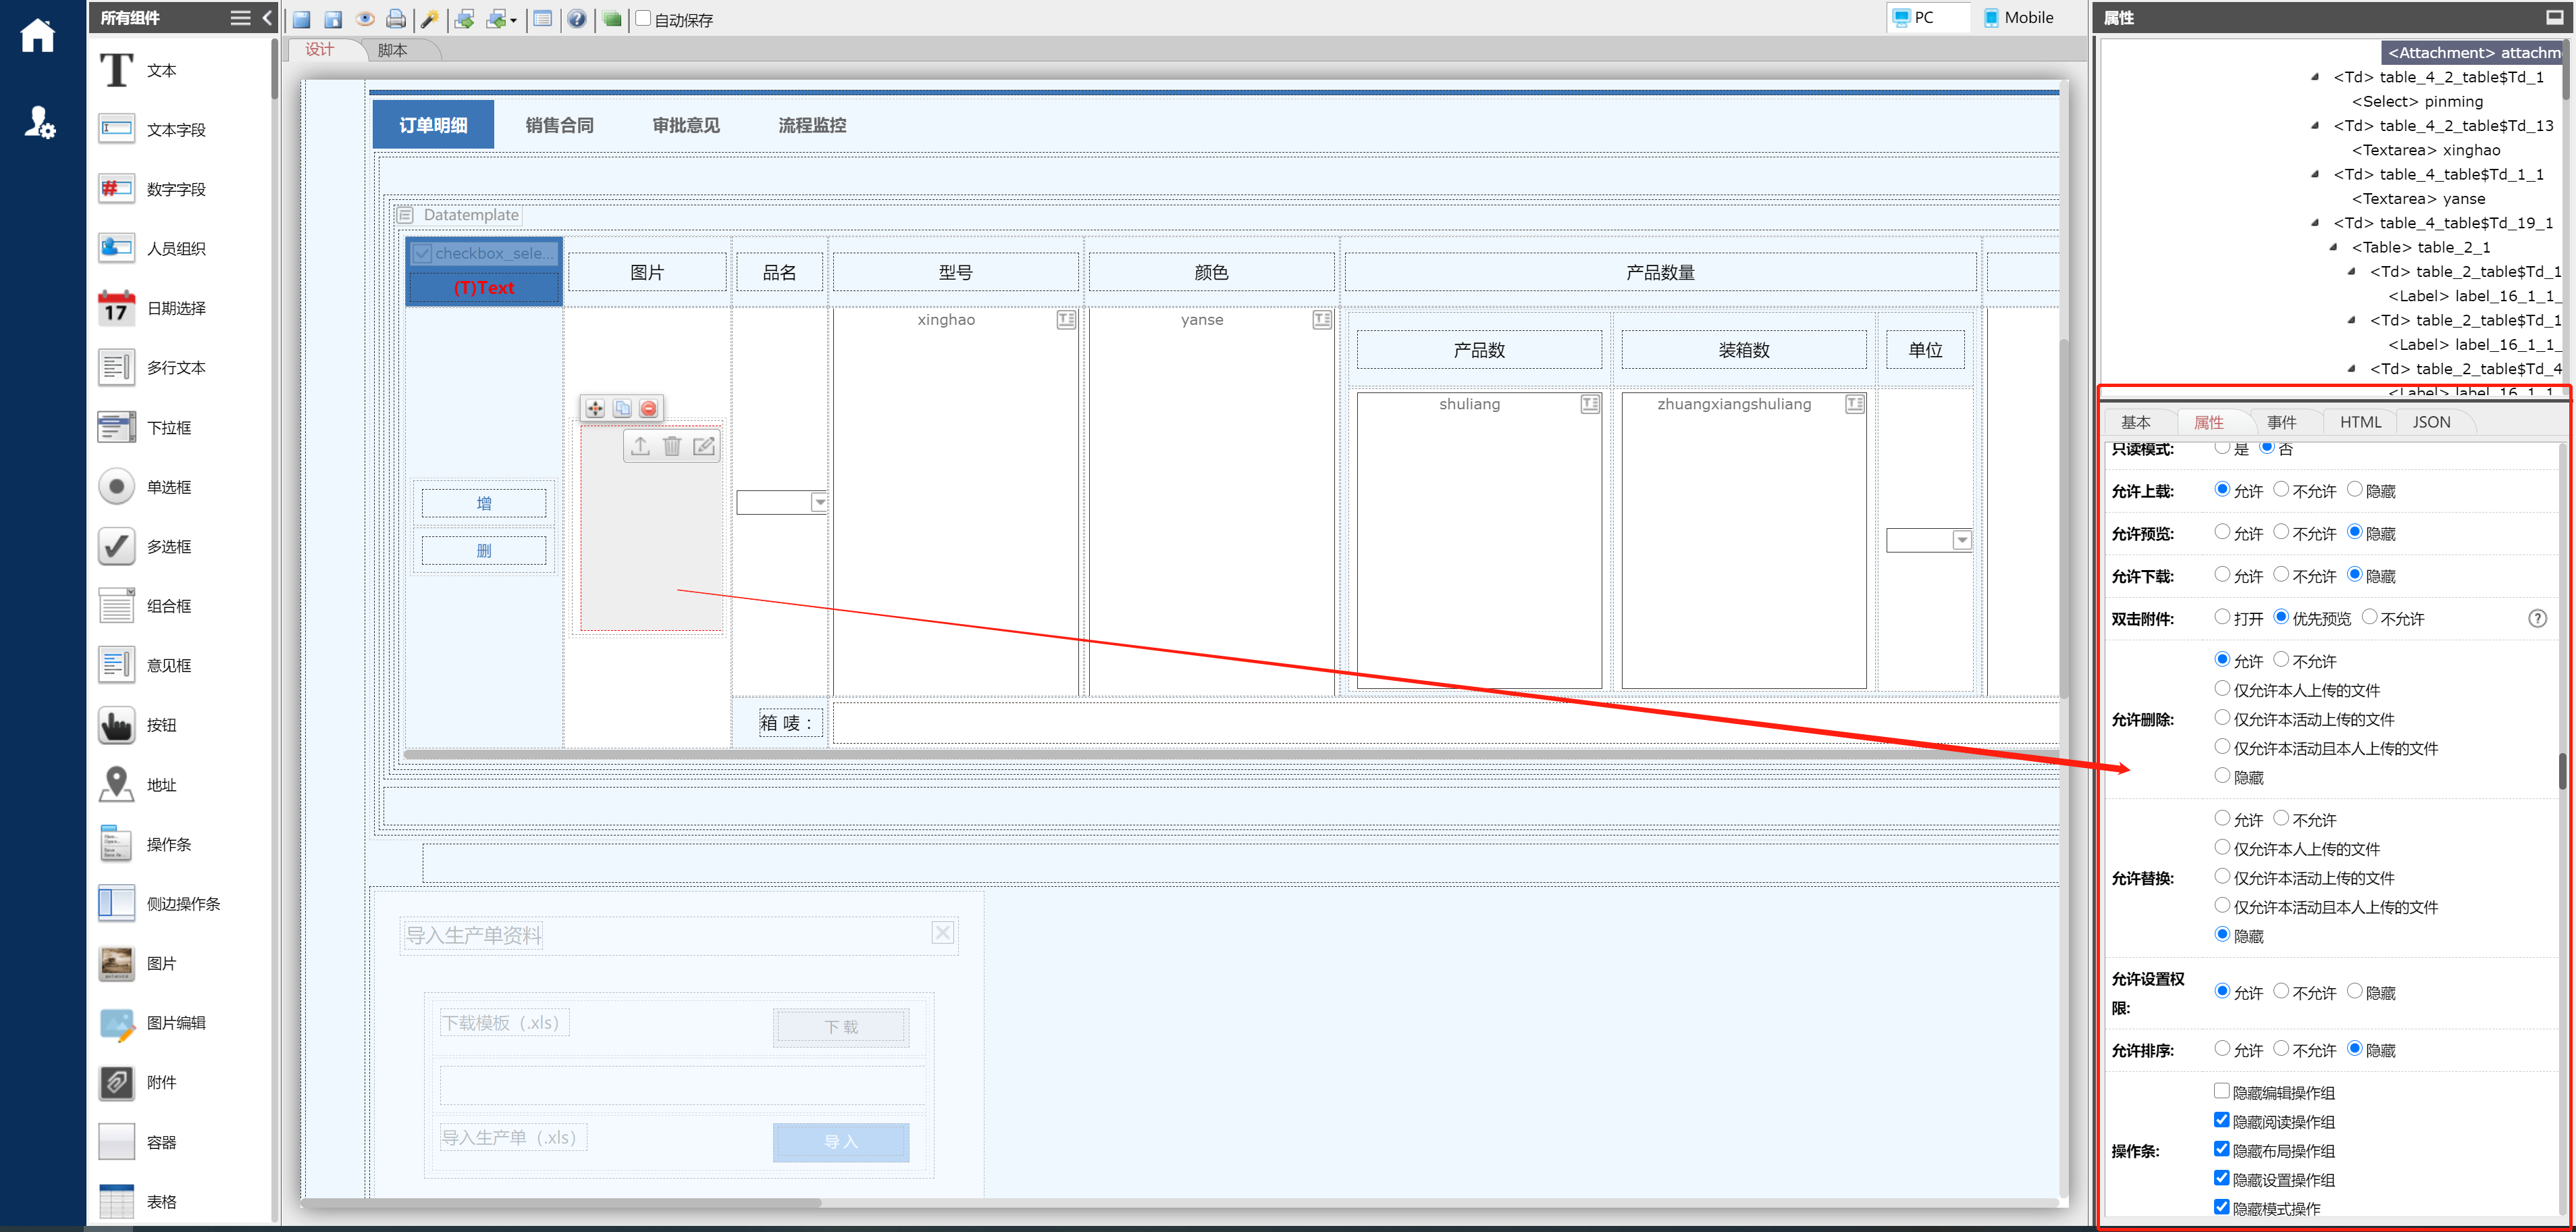The height and width of the screenshot is (1232, 2576).
Task: Enable the 自动保存 checkbox
Action: [x=644, y=18]
